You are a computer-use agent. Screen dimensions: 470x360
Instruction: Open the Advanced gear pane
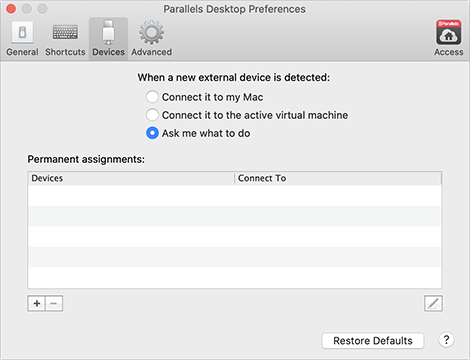tap(151, 39)
